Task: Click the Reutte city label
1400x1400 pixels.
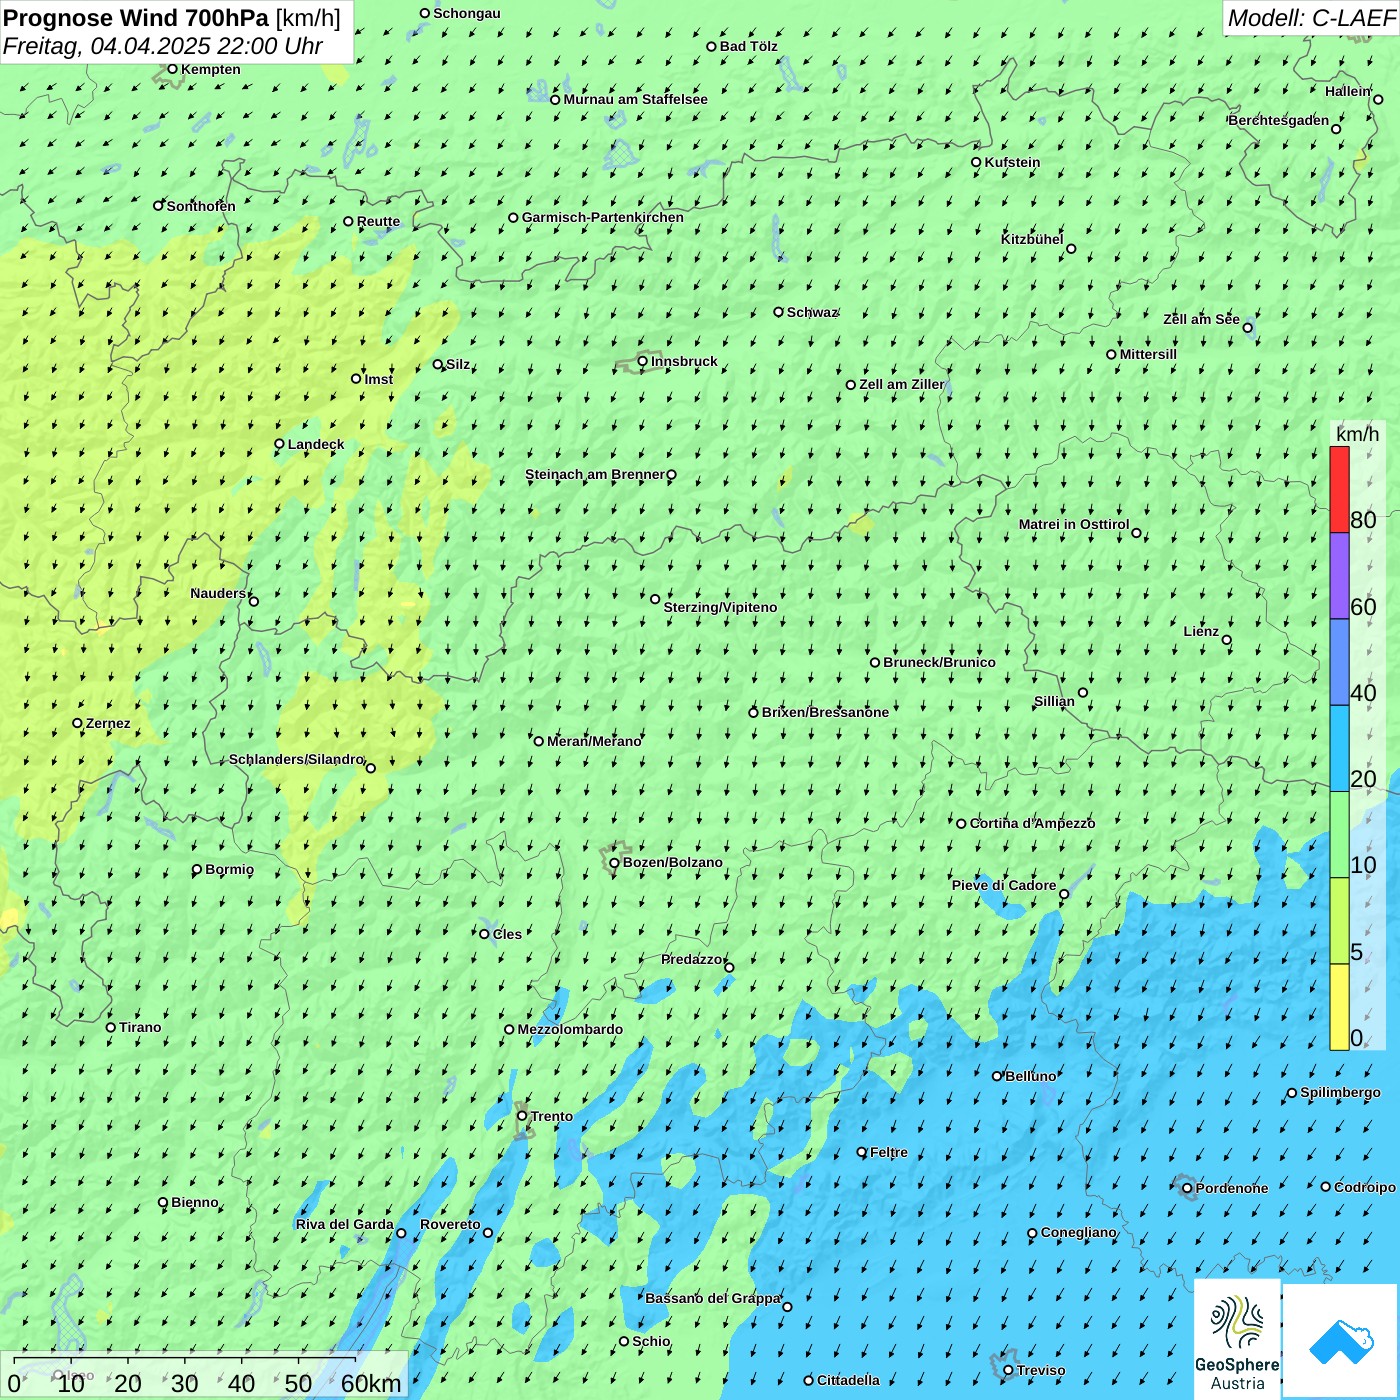Action: pyautogui.click(x=378, y=221)
